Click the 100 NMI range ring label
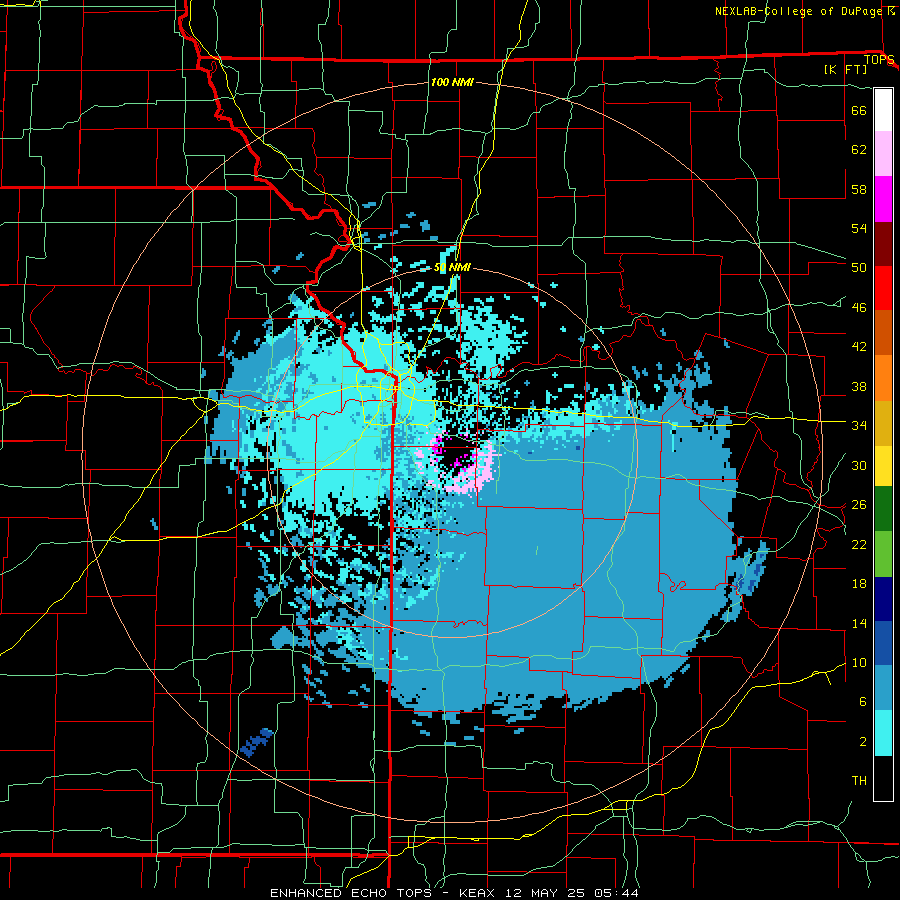The image size is (900, 900). [452, 82]
